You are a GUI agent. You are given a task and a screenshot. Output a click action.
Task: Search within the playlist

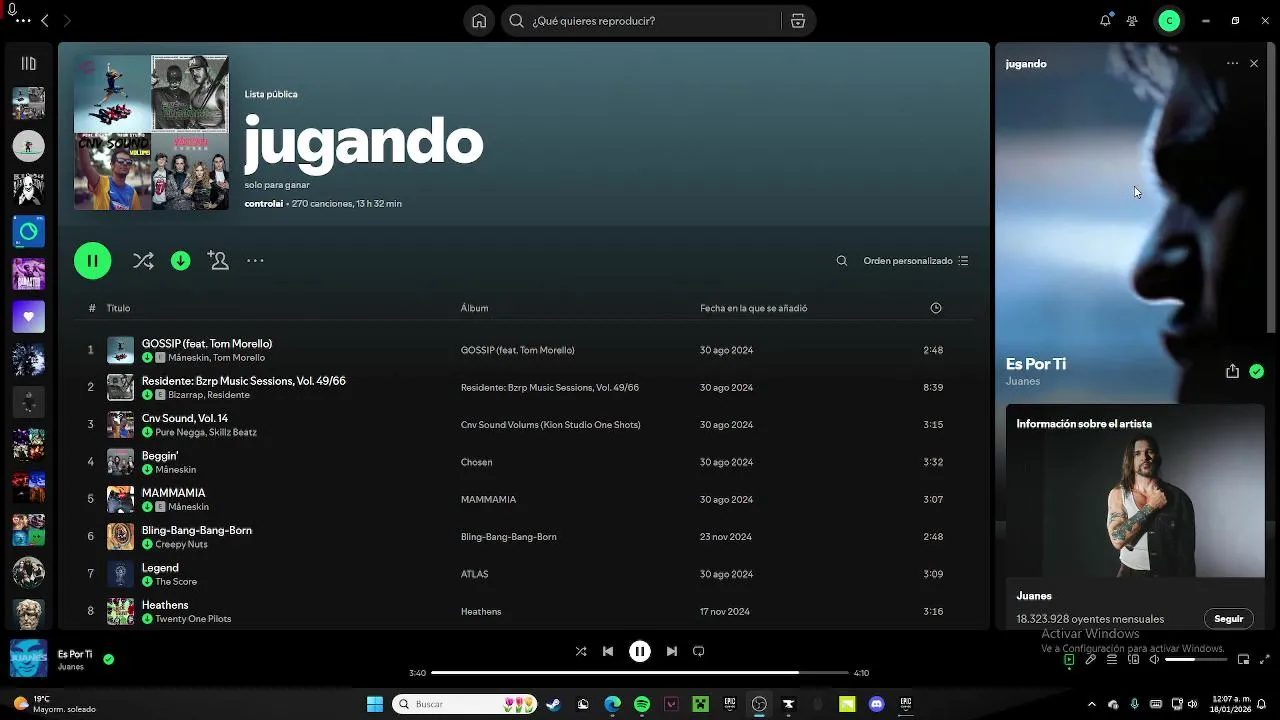coord(842,261)
